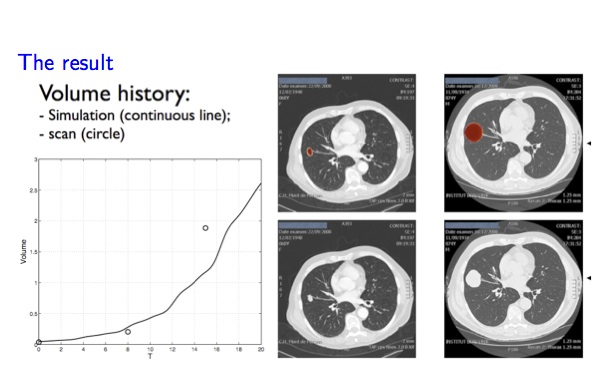
Task: Click the Volume y-axis label
Action: [23, 251]
